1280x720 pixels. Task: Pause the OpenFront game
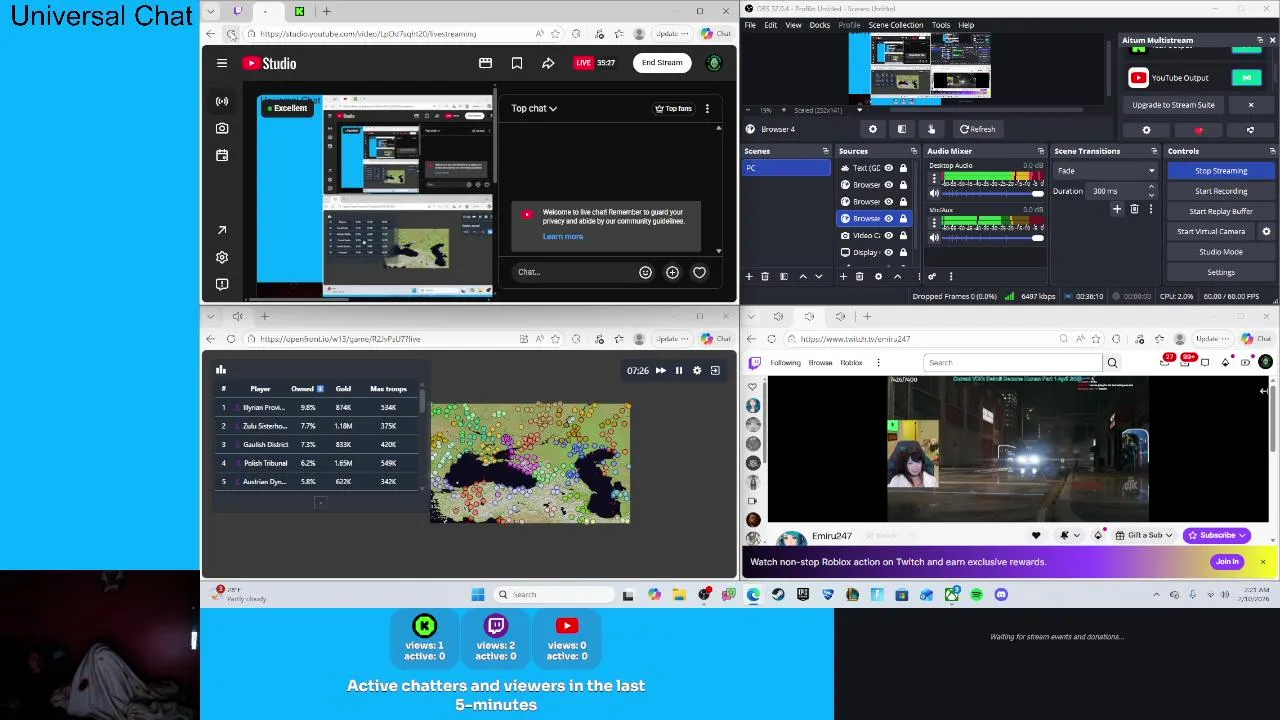point(679,370)
